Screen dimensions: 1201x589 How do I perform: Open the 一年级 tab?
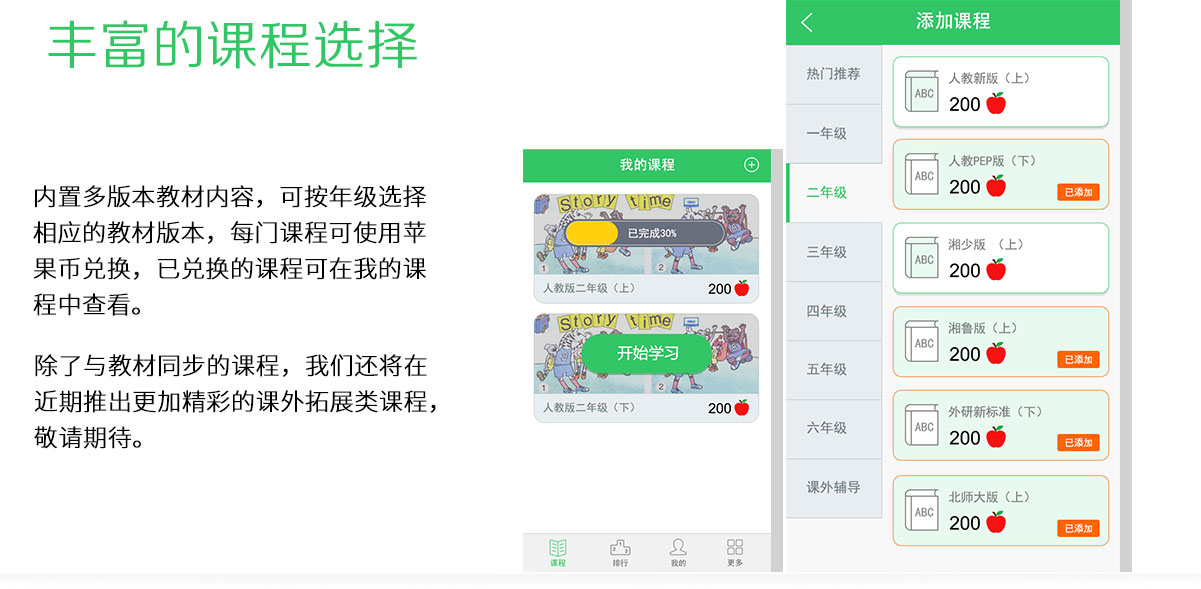833,133
